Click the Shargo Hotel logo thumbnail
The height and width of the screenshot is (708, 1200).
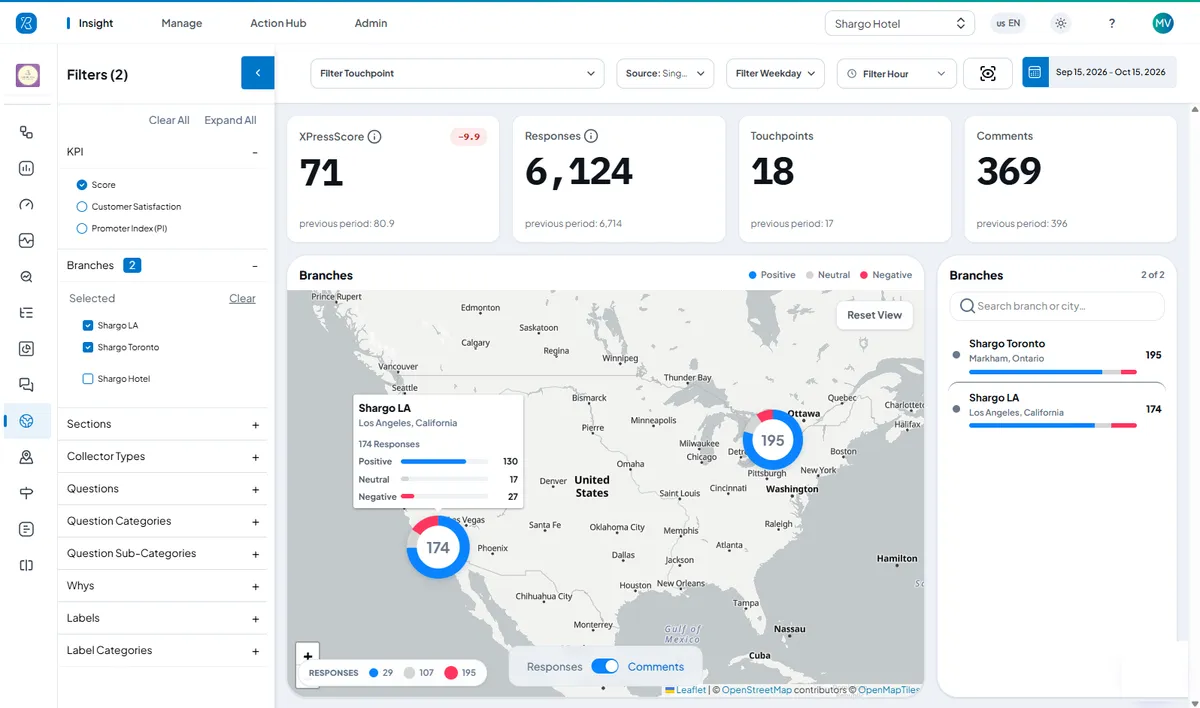click(28, 75)
